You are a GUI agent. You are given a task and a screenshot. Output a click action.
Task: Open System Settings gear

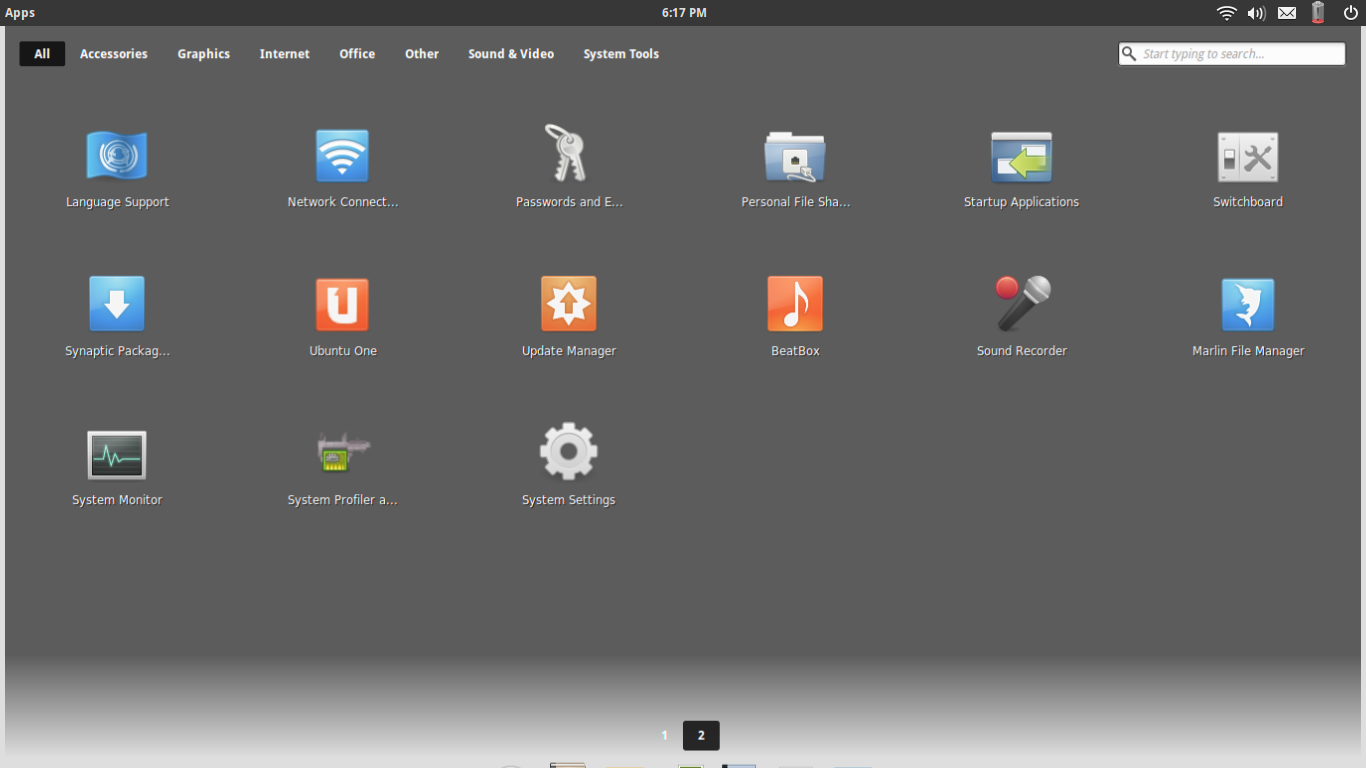click(x=568, y=452)
